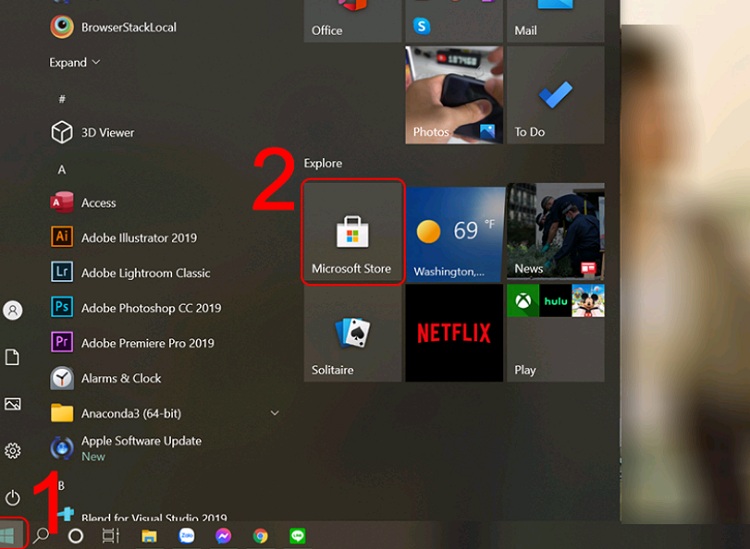Open Google Chrome from the taskbar
This screenshot has width=750, height=549.
260,536
